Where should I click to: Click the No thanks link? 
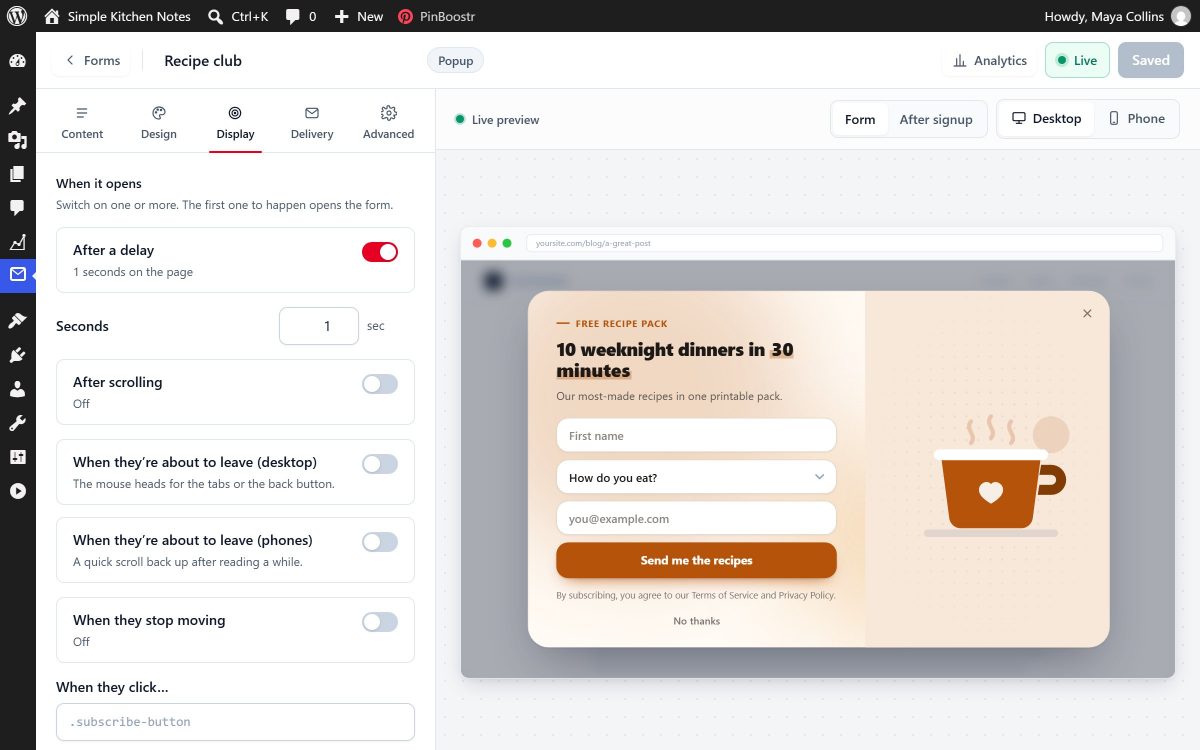coord(696,621)
